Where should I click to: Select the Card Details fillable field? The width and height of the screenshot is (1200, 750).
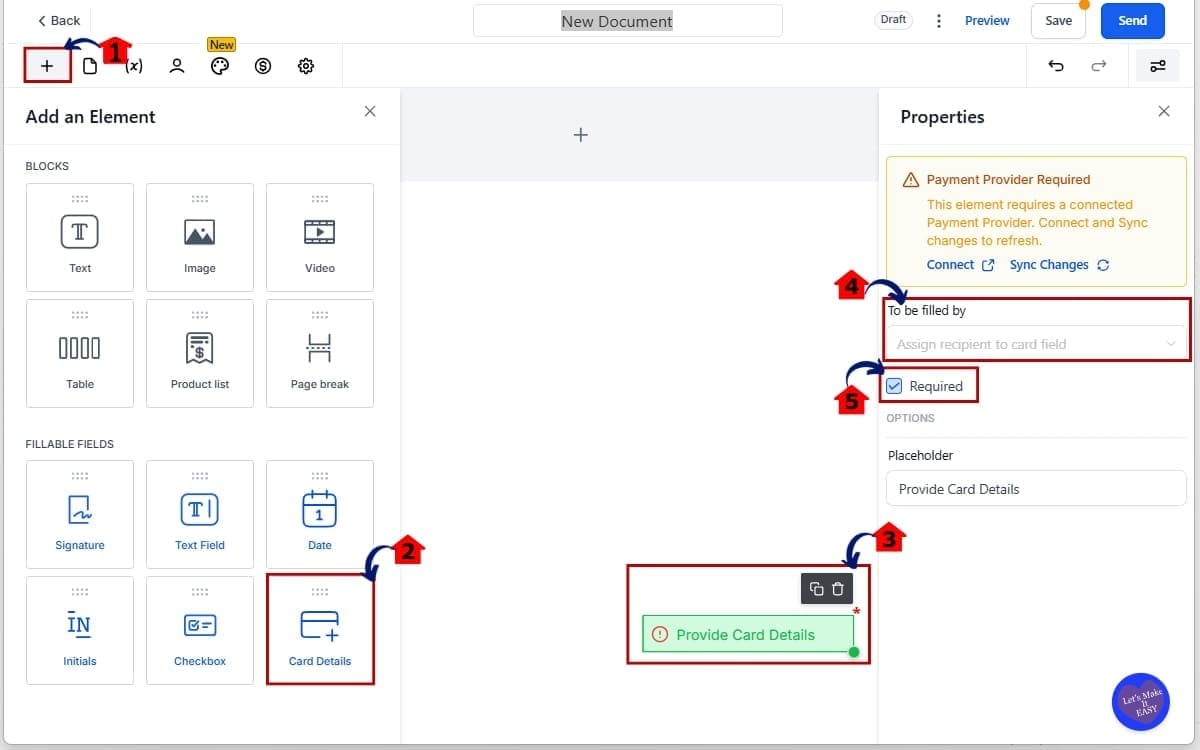320,630
